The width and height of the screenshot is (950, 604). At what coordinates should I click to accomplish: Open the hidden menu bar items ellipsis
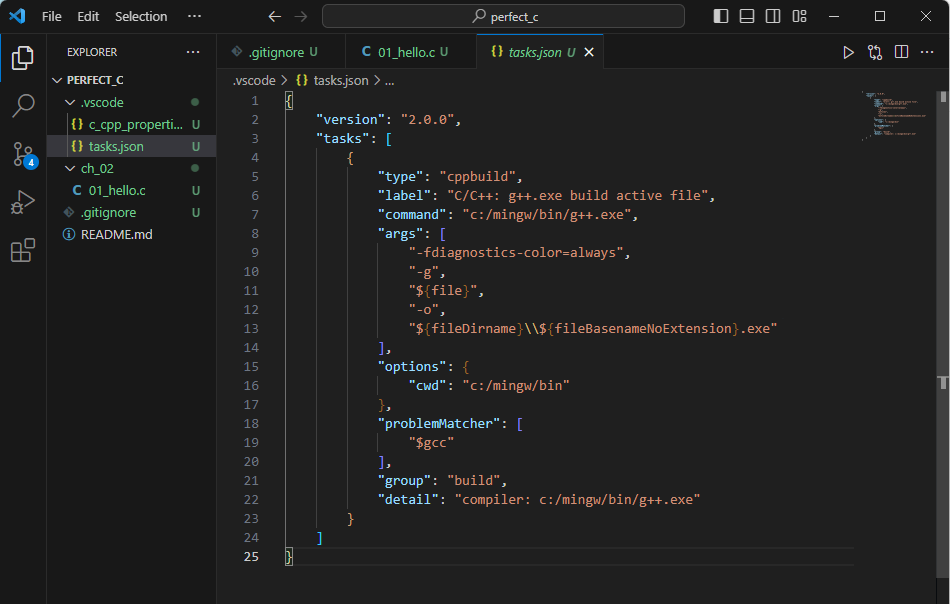coord(194,16)
